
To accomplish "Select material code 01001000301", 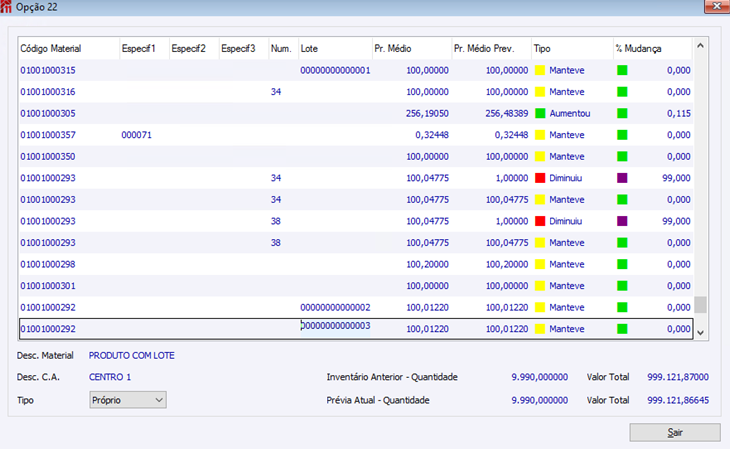I will tap(47, 286).
